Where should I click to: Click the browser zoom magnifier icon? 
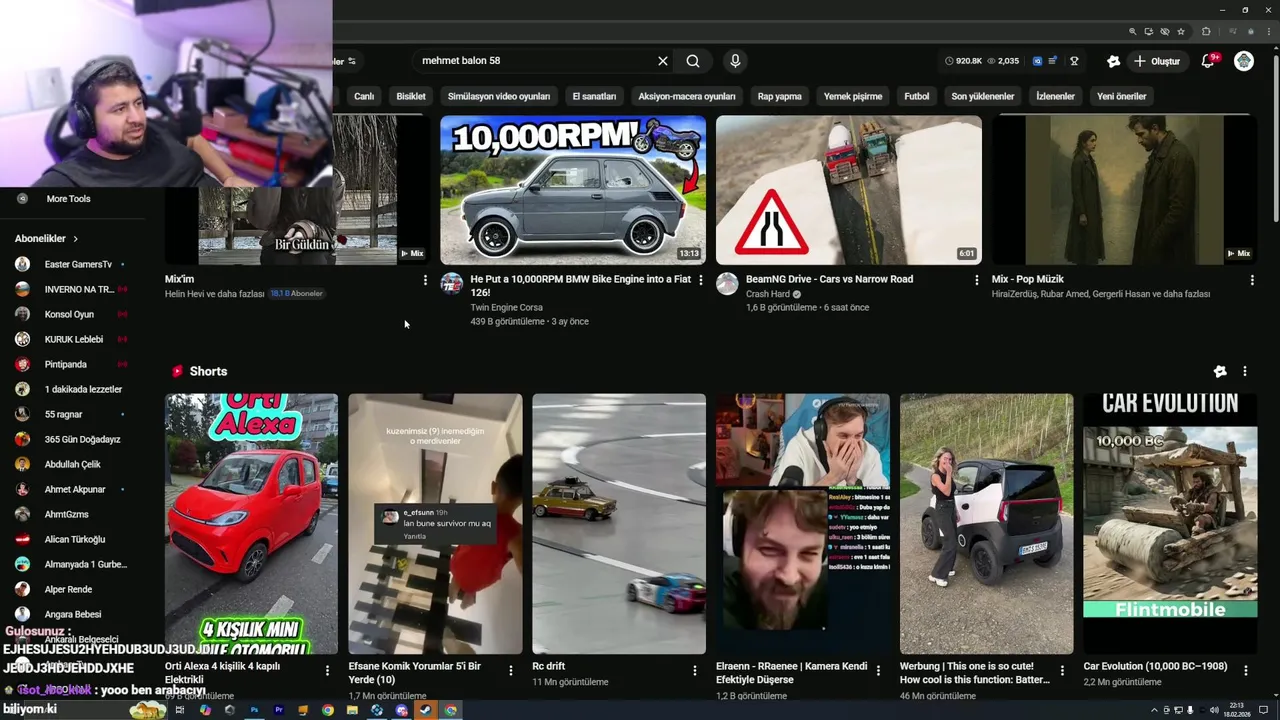click(1132, 32)
